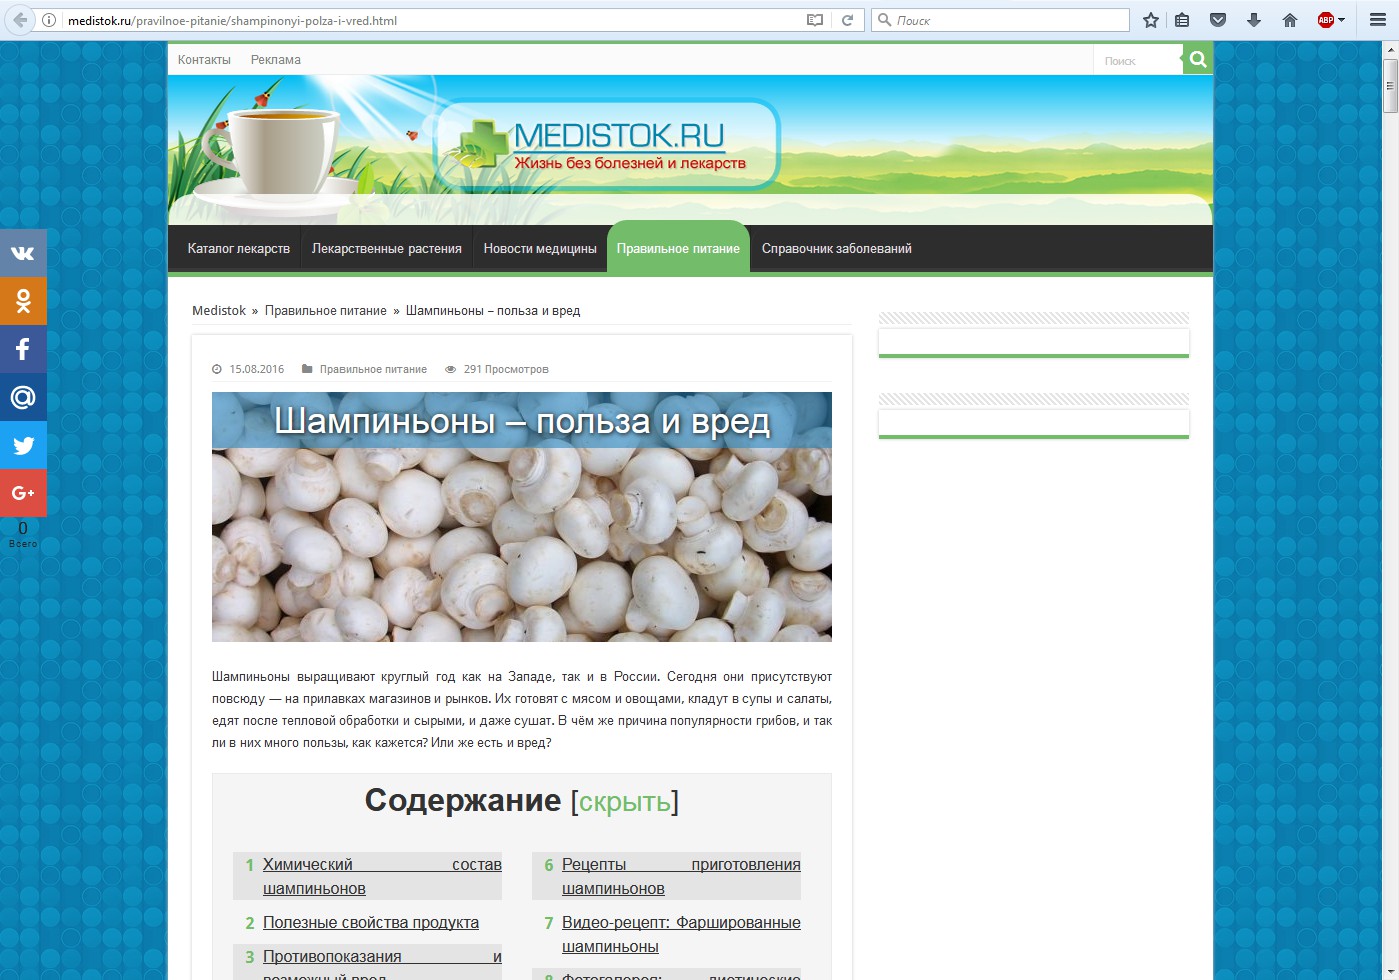Share page on Google Plus

pos(23,493)
